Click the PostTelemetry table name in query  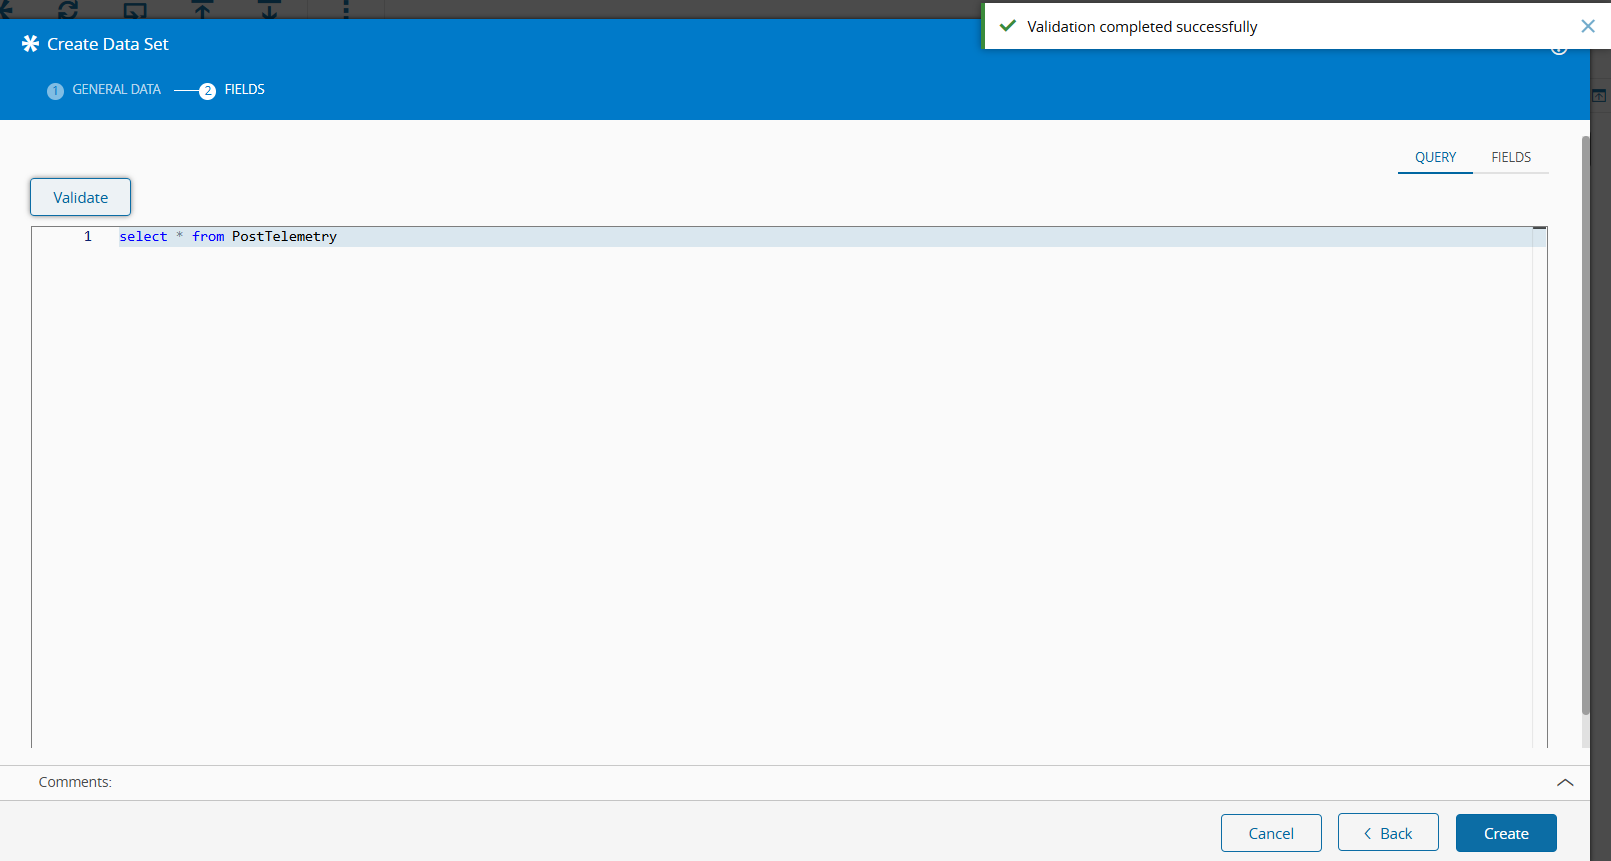pyautogui.click(x=284, y=237)
